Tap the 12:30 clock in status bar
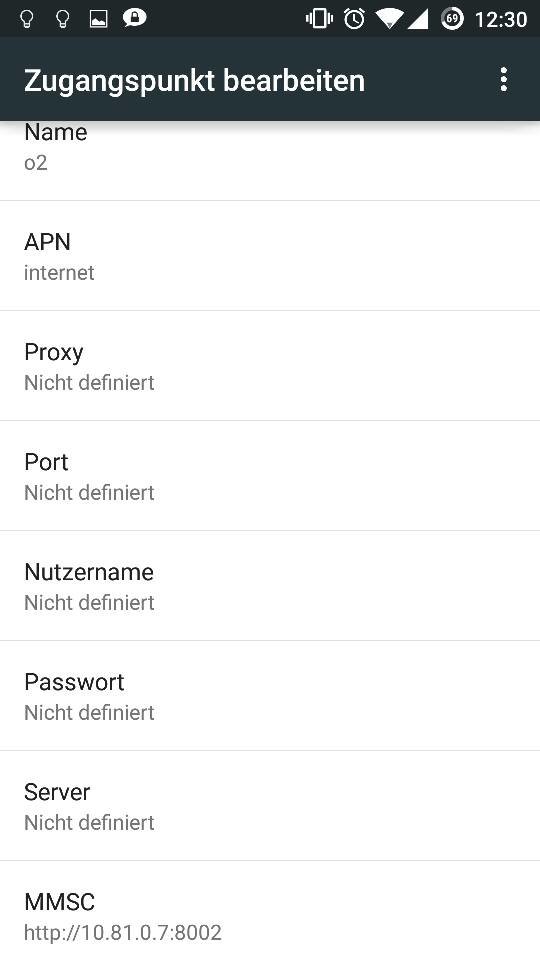Viewport: 540px width, 960px height. (501, 20)
